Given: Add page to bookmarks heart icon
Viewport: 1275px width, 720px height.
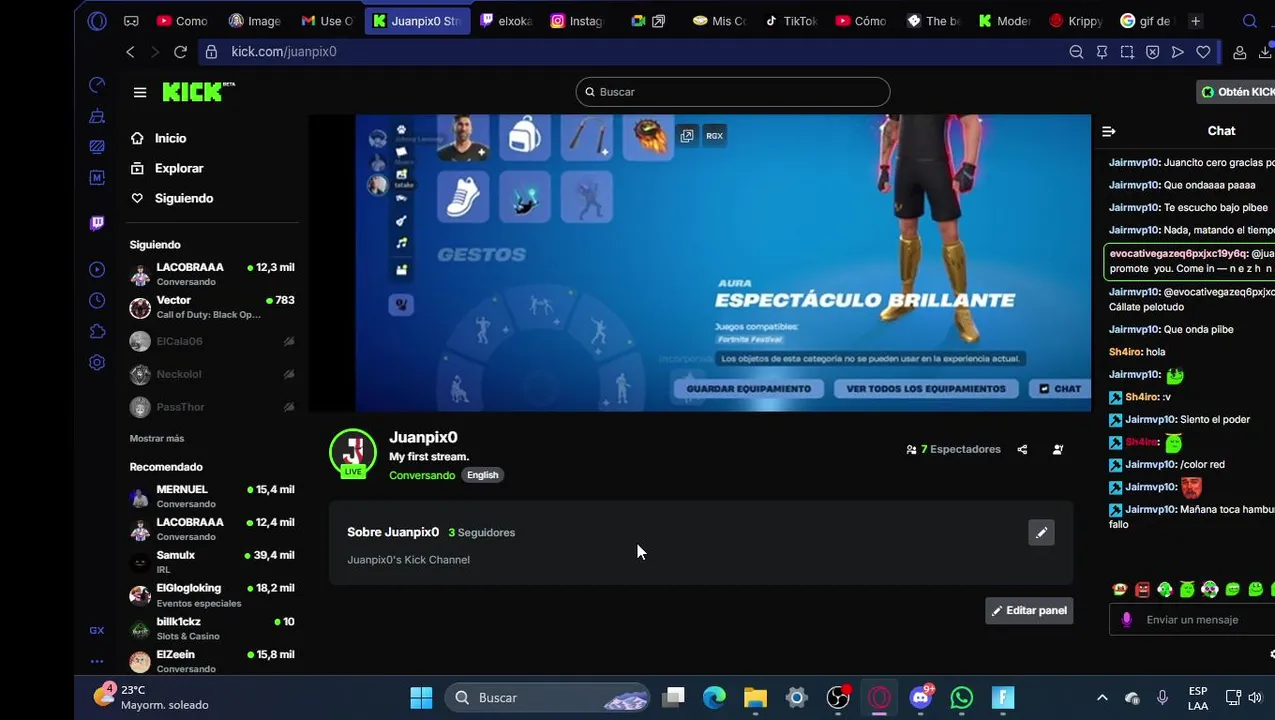Looking at the screenshot, I should tap(1203, 52).
